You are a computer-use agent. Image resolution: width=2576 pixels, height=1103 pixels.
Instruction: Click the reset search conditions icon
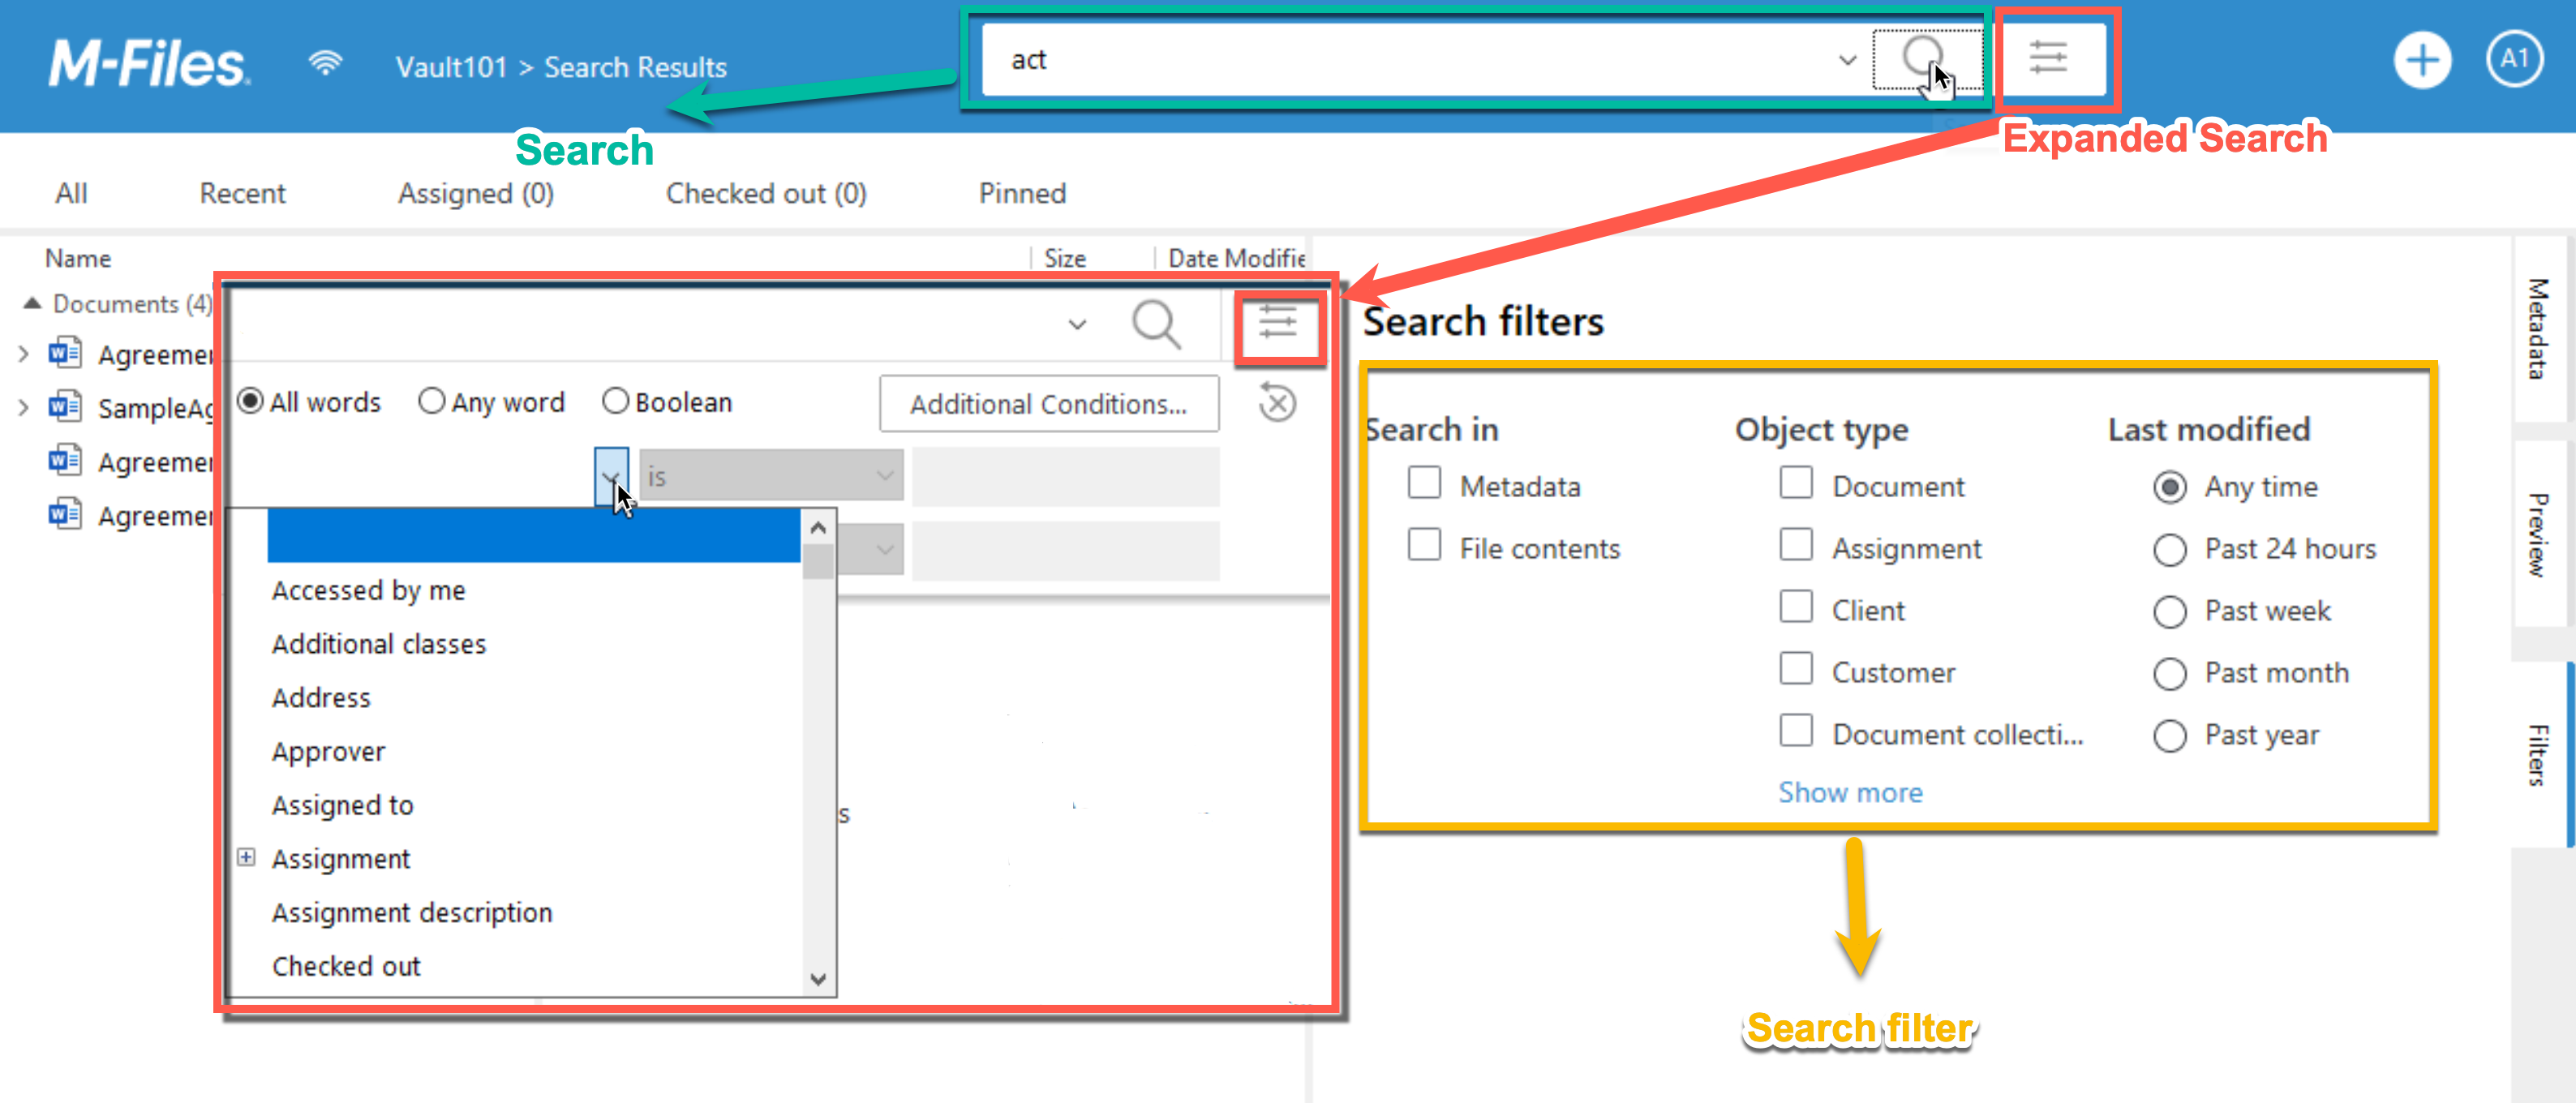point(1277,403)
